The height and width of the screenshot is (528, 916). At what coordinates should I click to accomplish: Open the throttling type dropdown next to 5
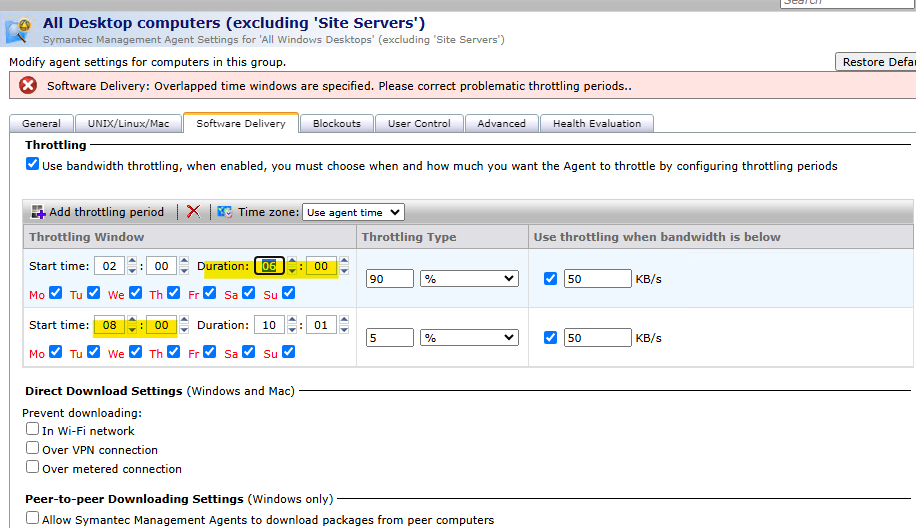click(x=469, y=338)
